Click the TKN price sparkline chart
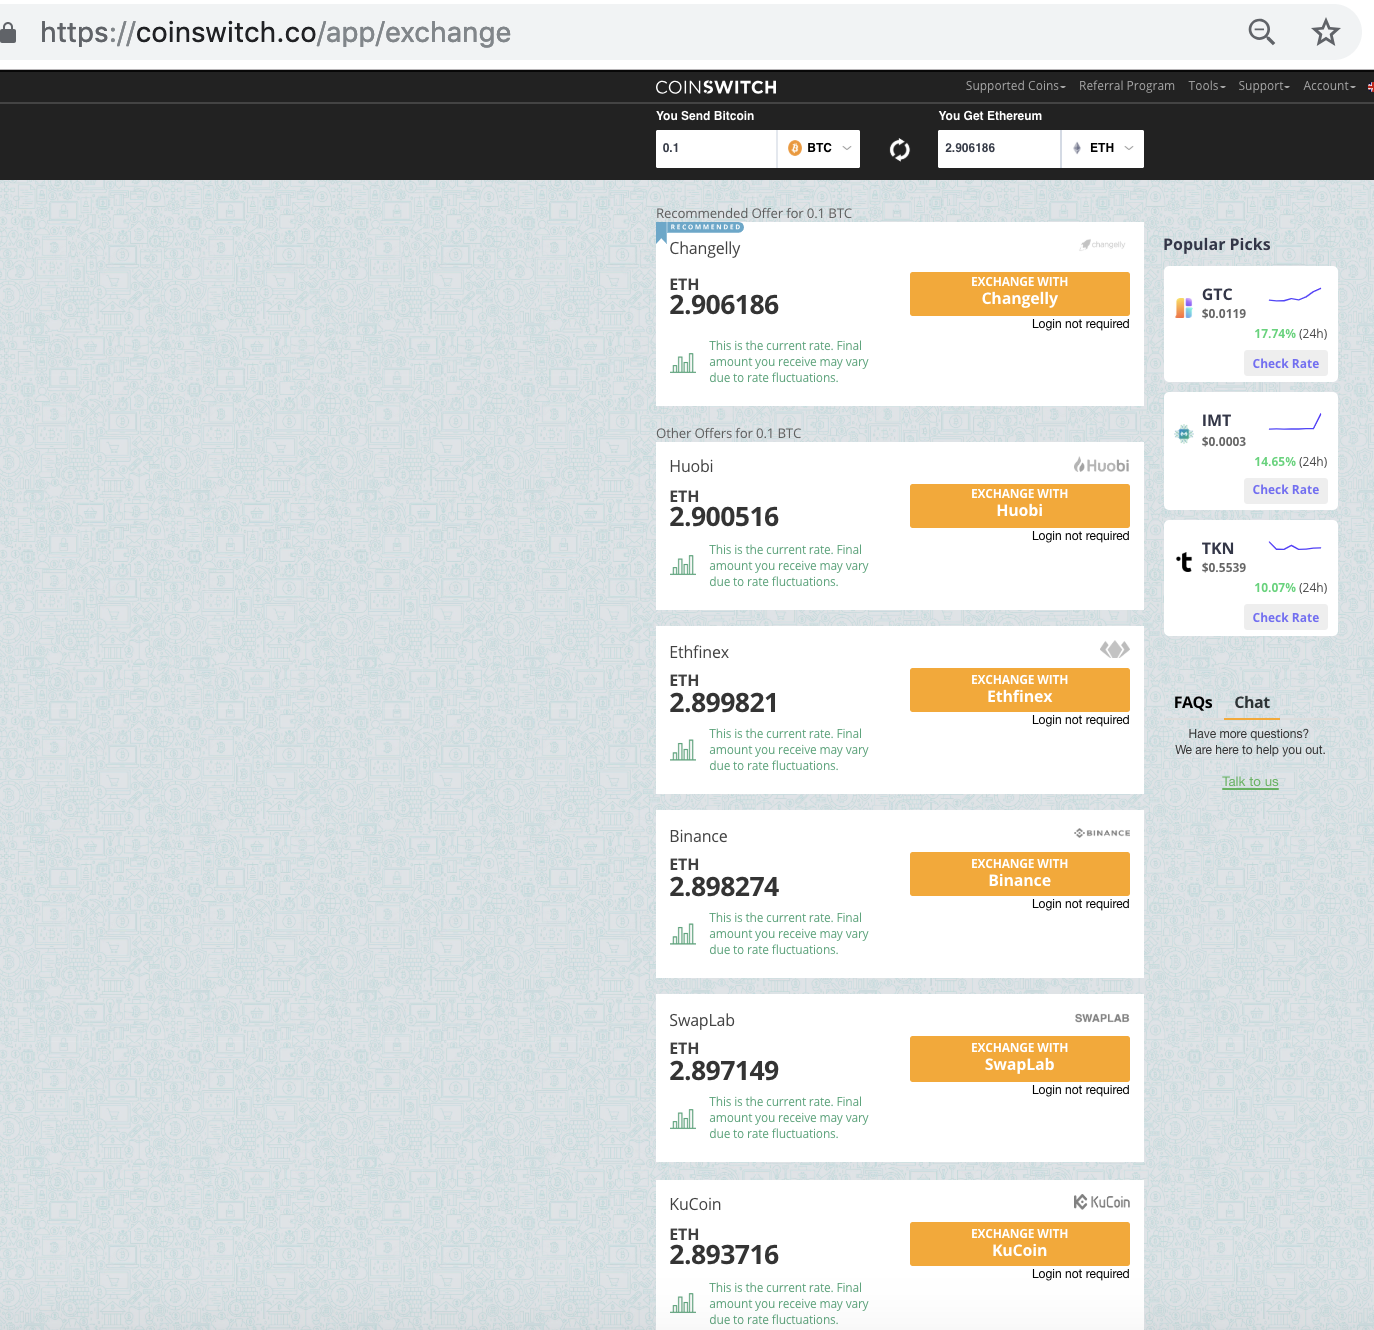The image size is (1374, 1330). click(1295, 546)
